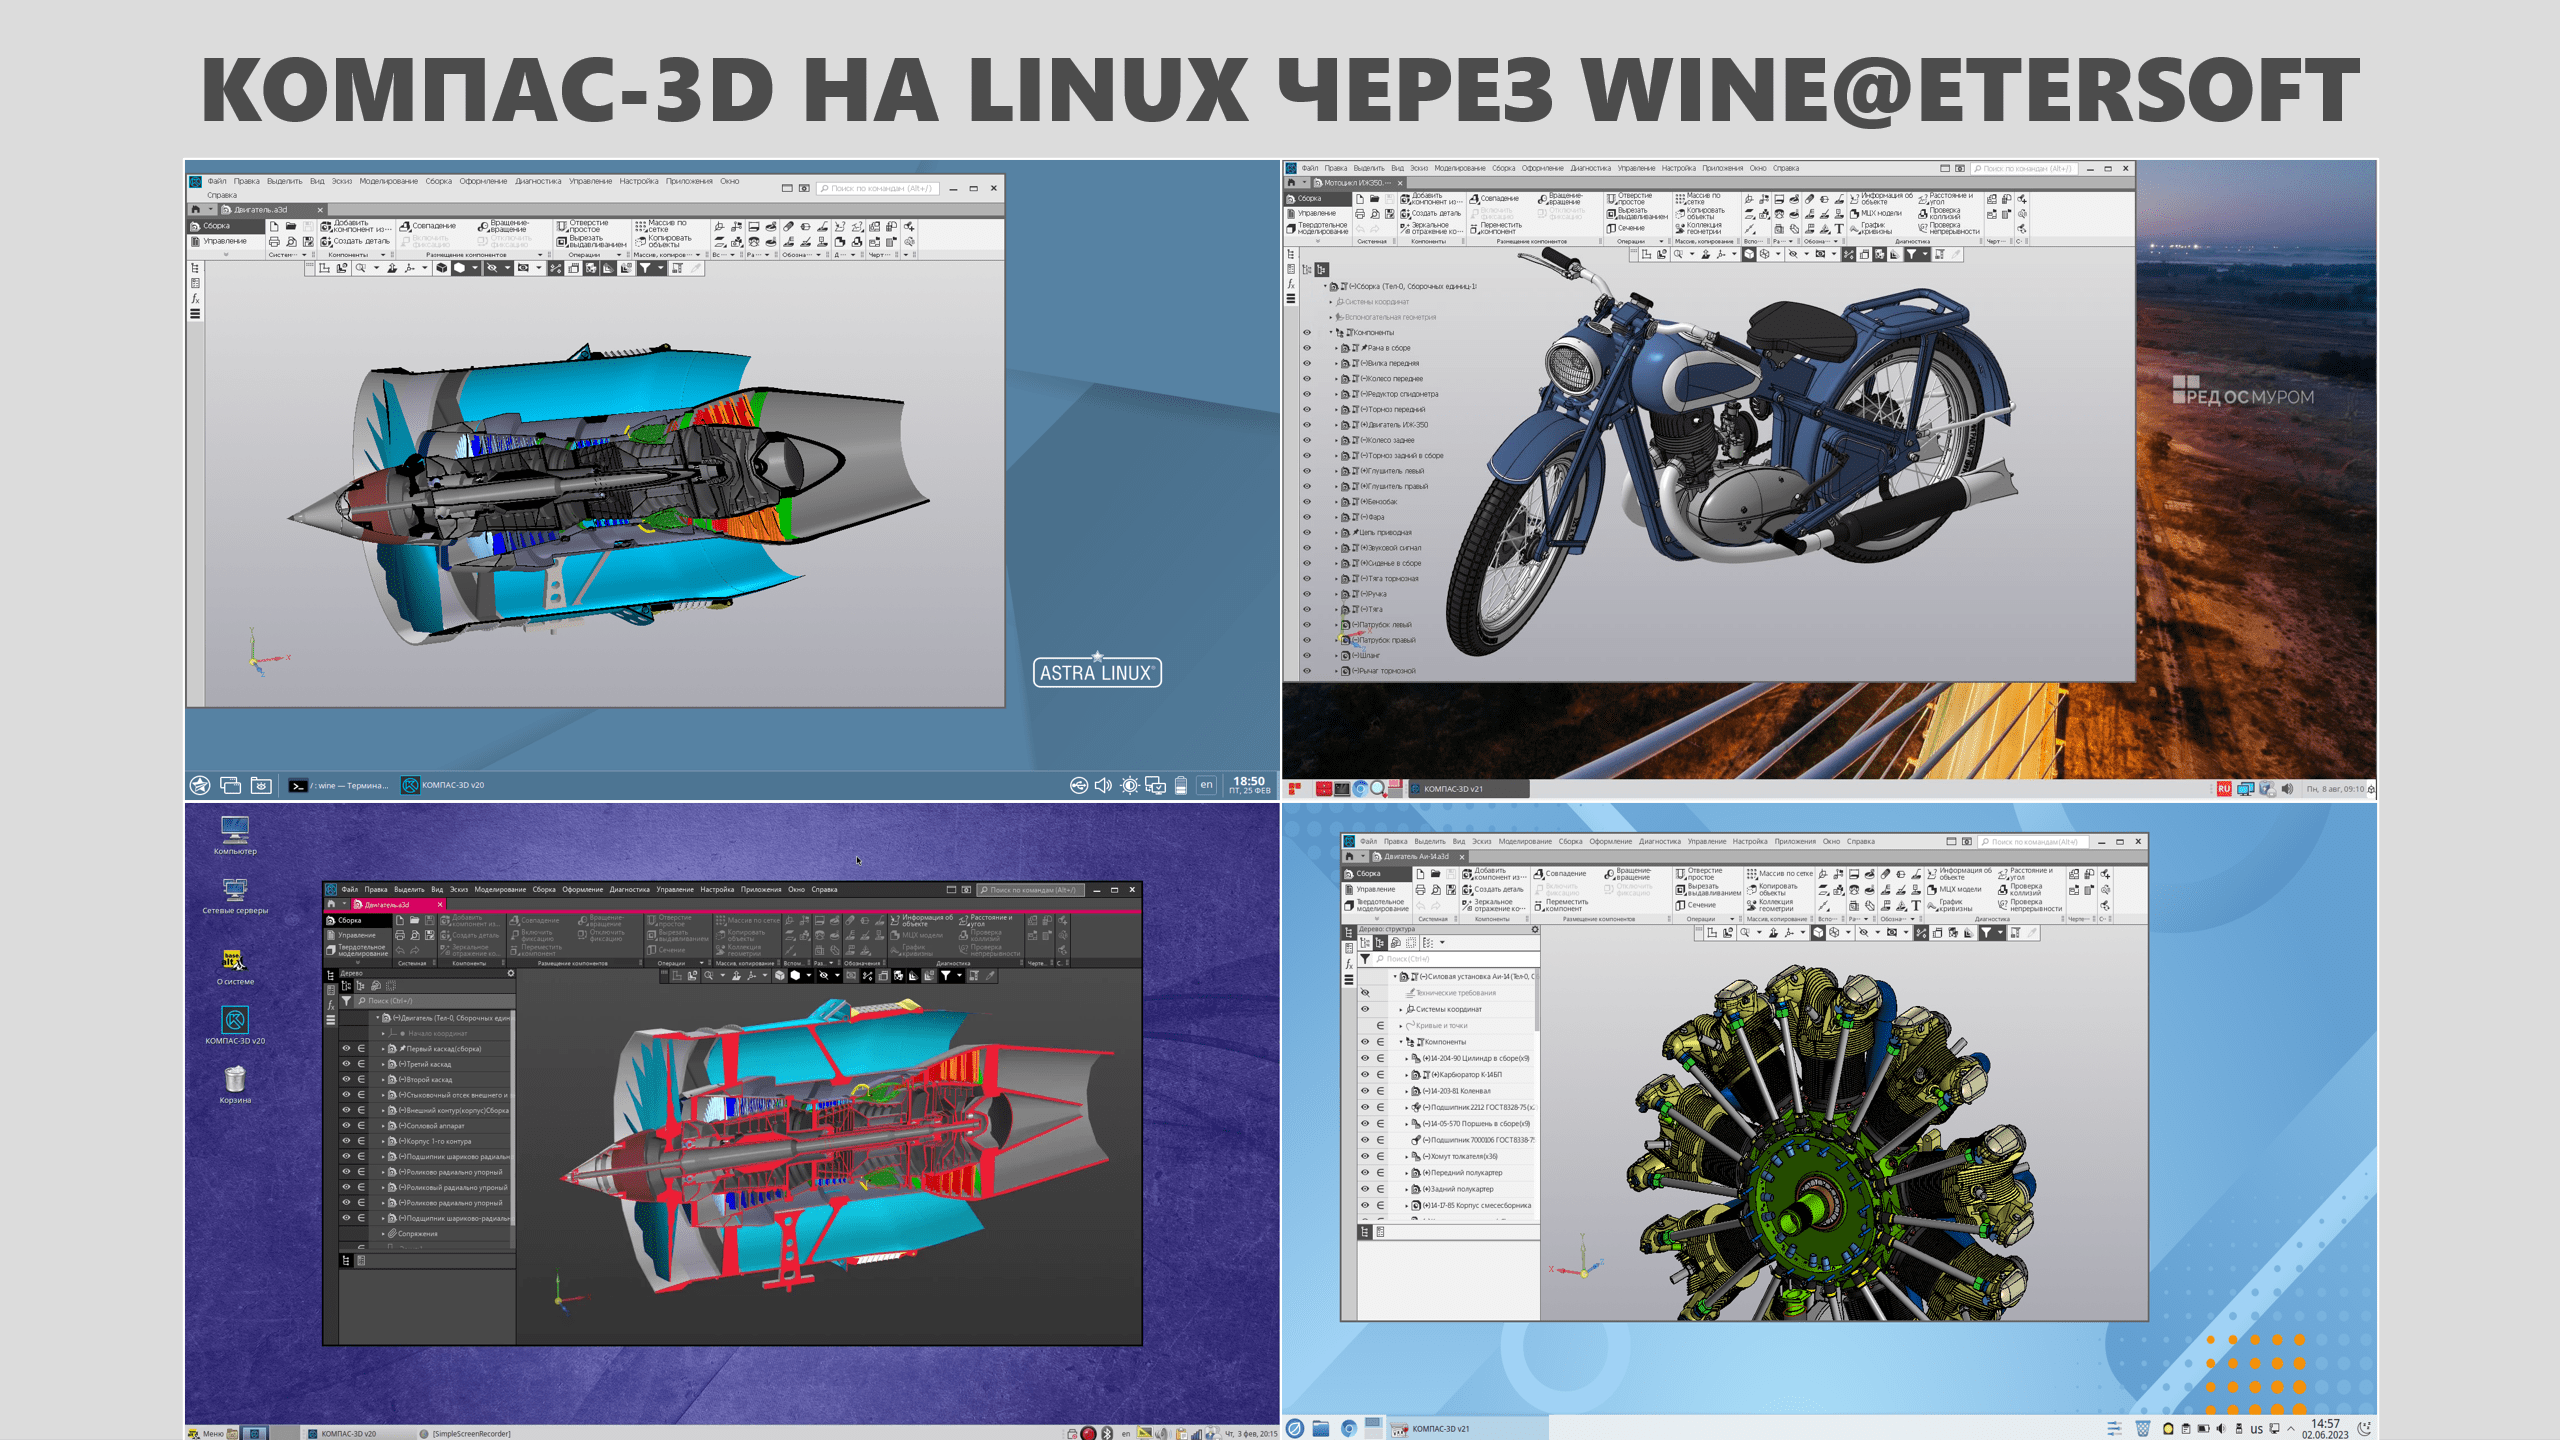
Task: Click 'wine — Термина…' taskbar button on Astra
Action: point(340,786)
